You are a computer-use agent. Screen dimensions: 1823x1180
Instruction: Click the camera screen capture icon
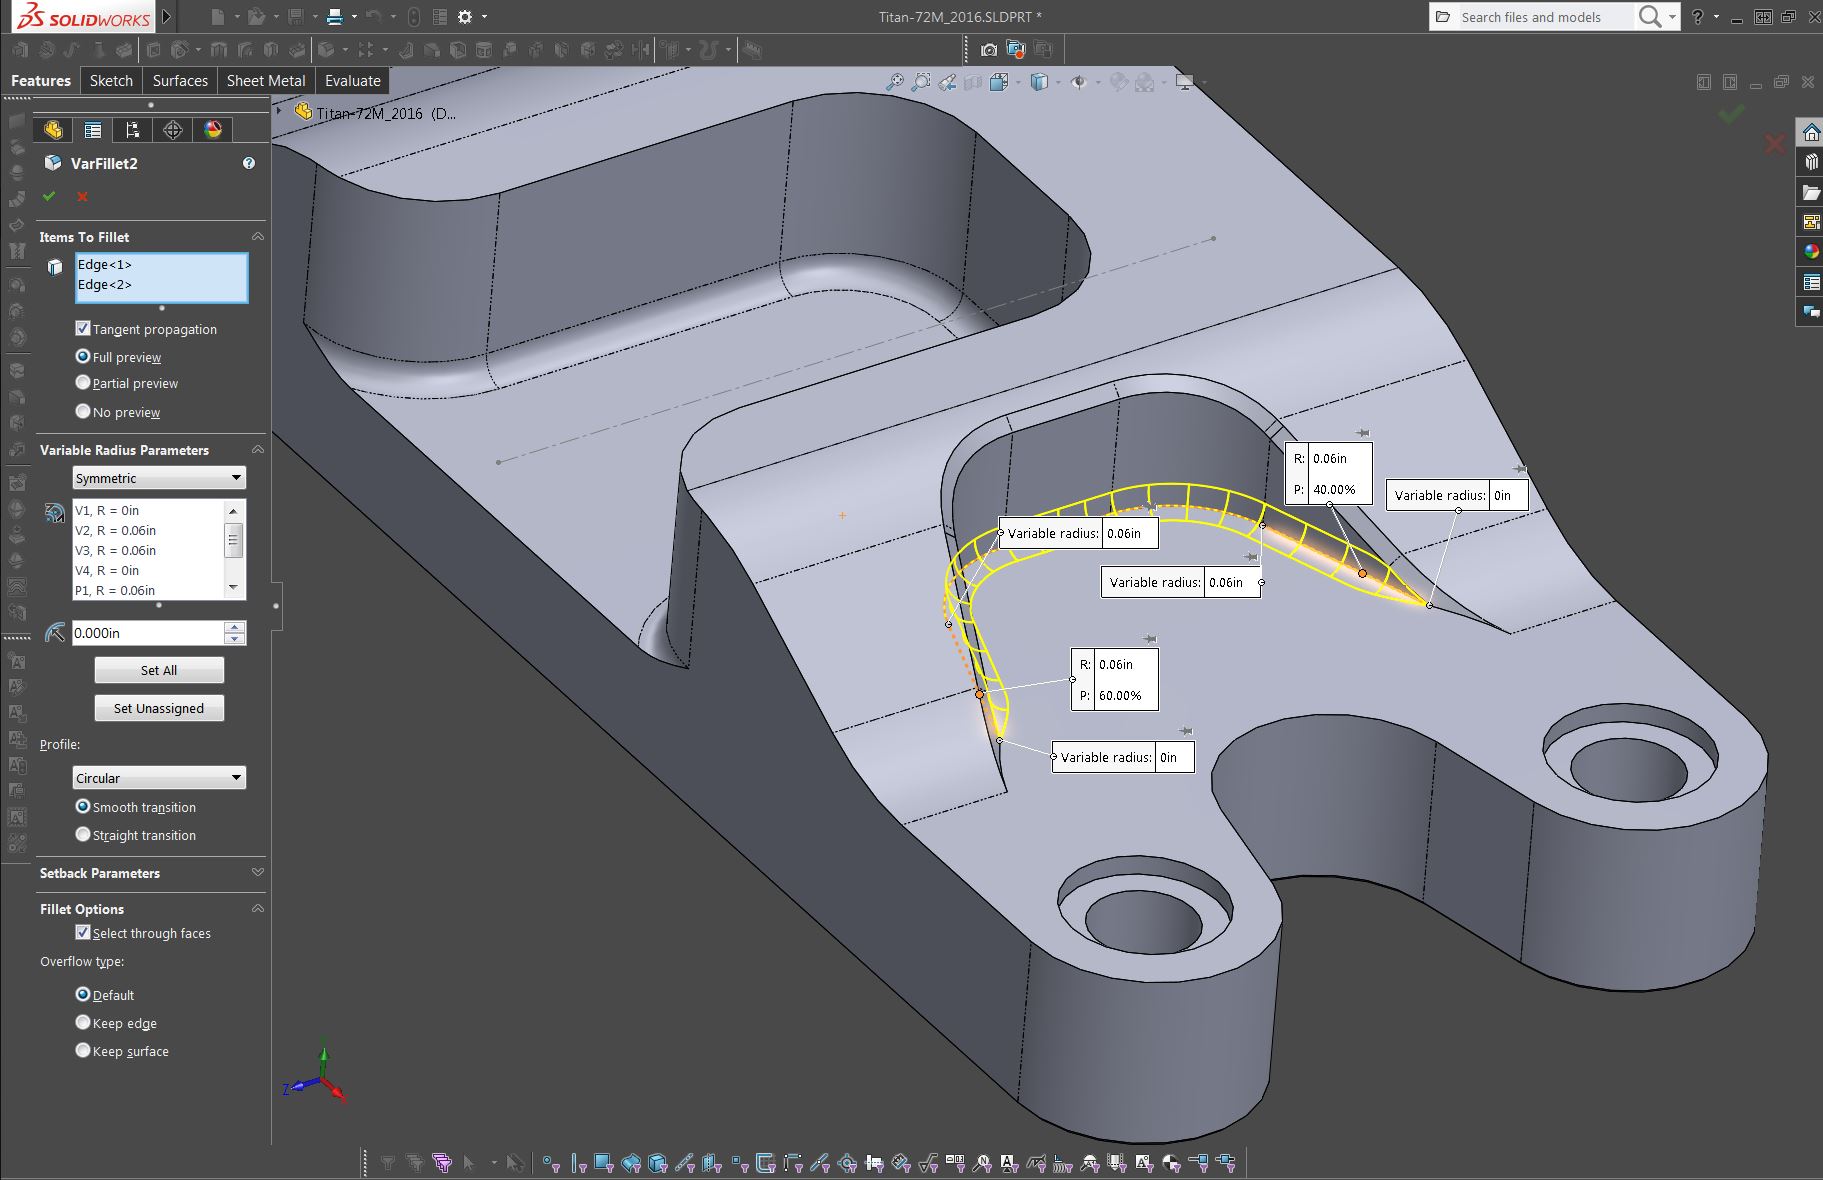click(x=988, y=50)
